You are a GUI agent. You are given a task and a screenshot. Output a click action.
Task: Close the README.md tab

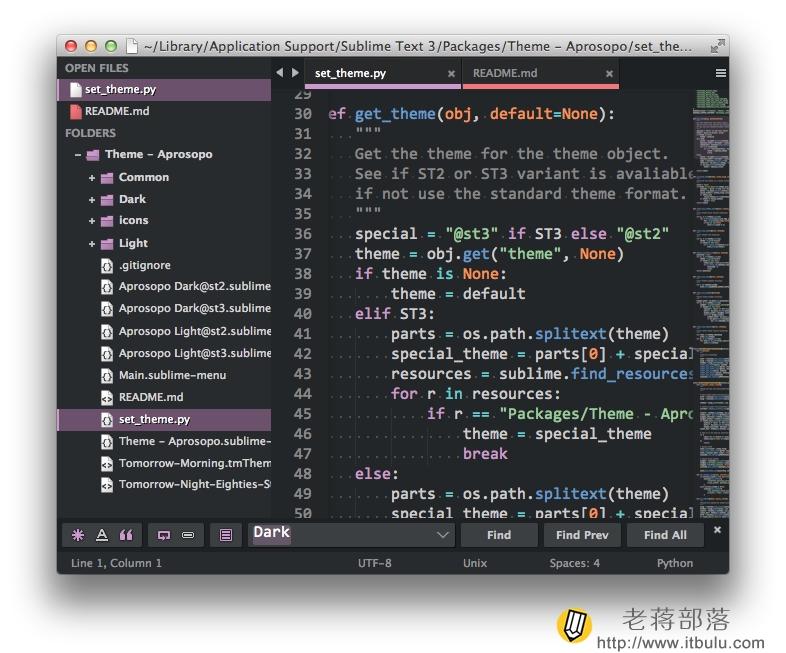point(609,74)
